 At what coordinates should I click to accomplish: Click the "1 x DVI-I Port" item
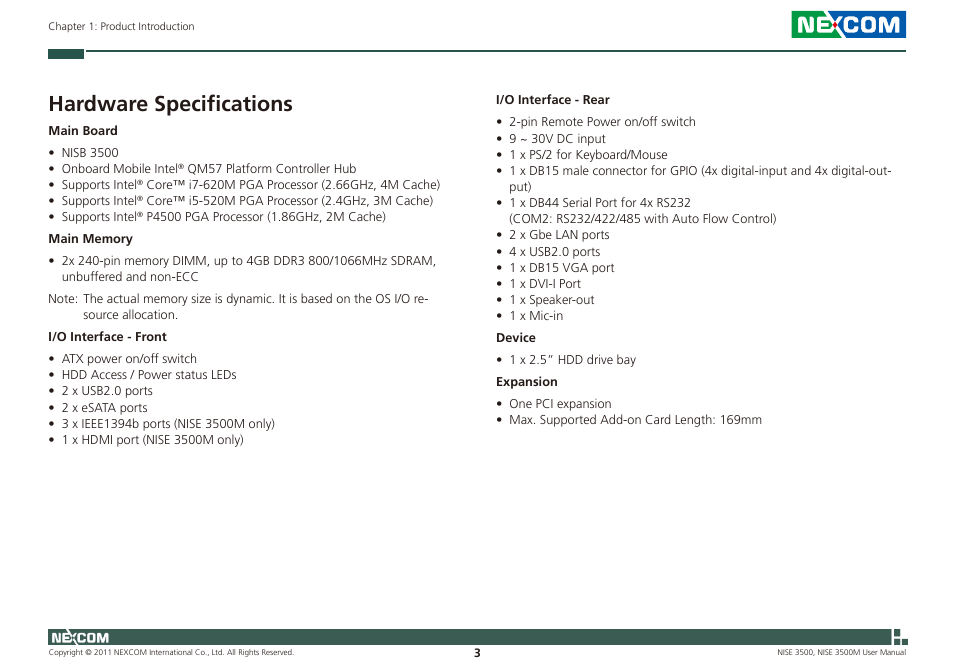coord(545,283)
